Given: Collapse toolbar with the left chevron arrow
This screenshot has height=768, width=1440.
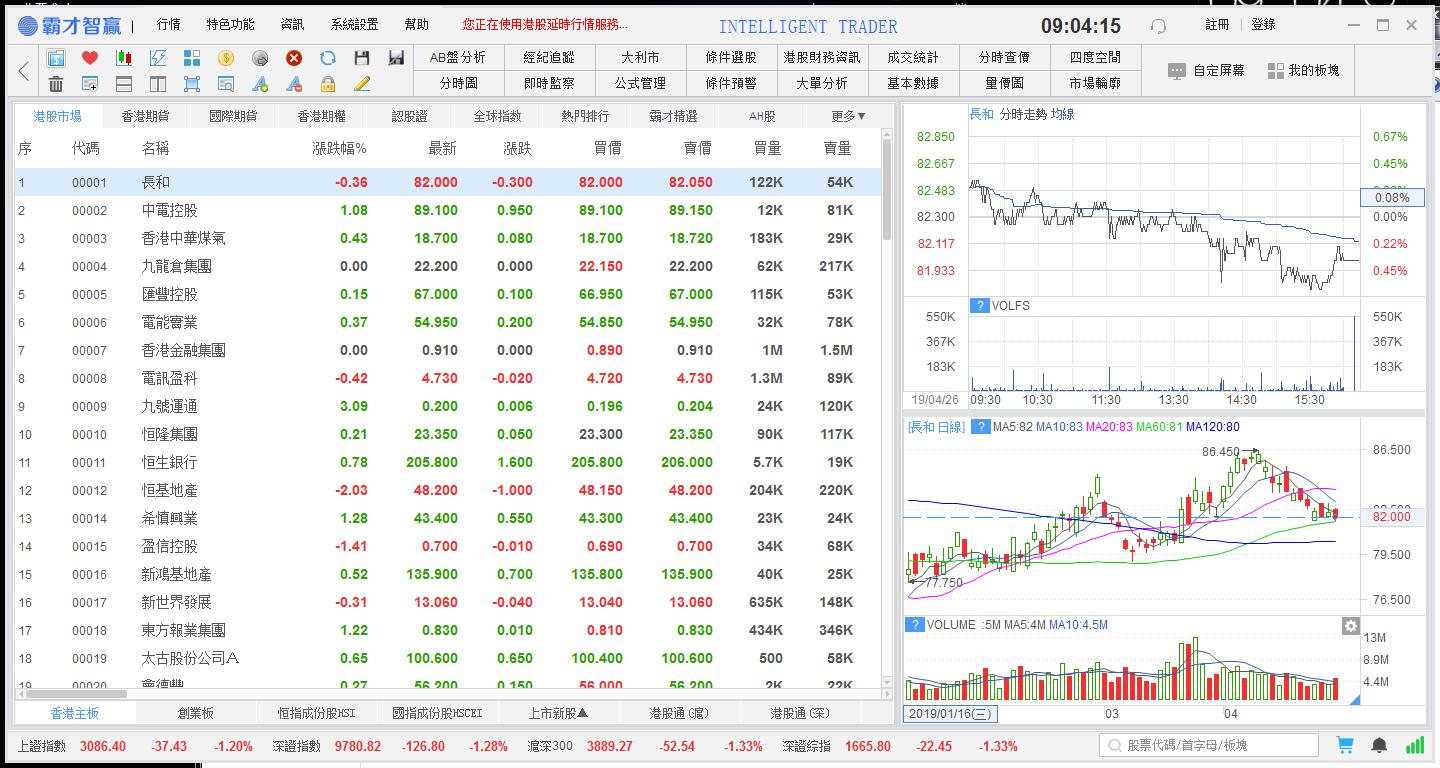Looking at the screenshot, I should (24, 71).
